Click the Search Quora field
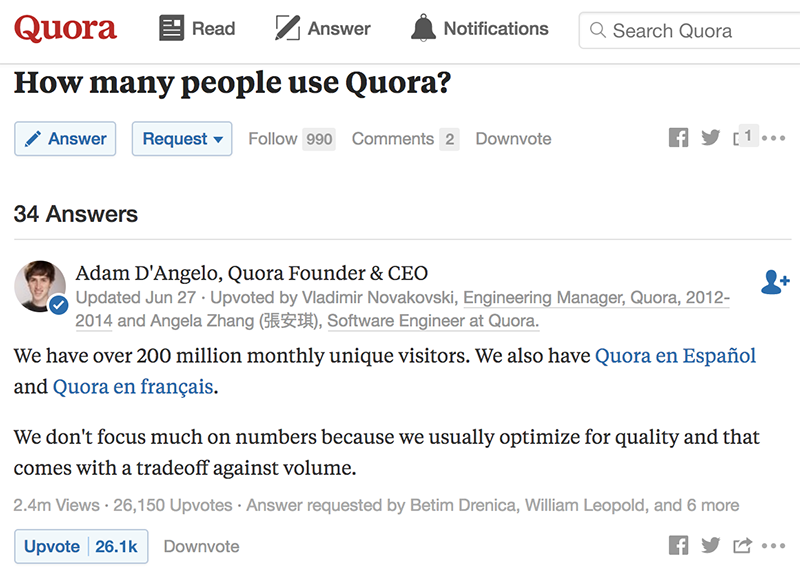This screenshot has height=569, width=800. [x=690, y=31]
